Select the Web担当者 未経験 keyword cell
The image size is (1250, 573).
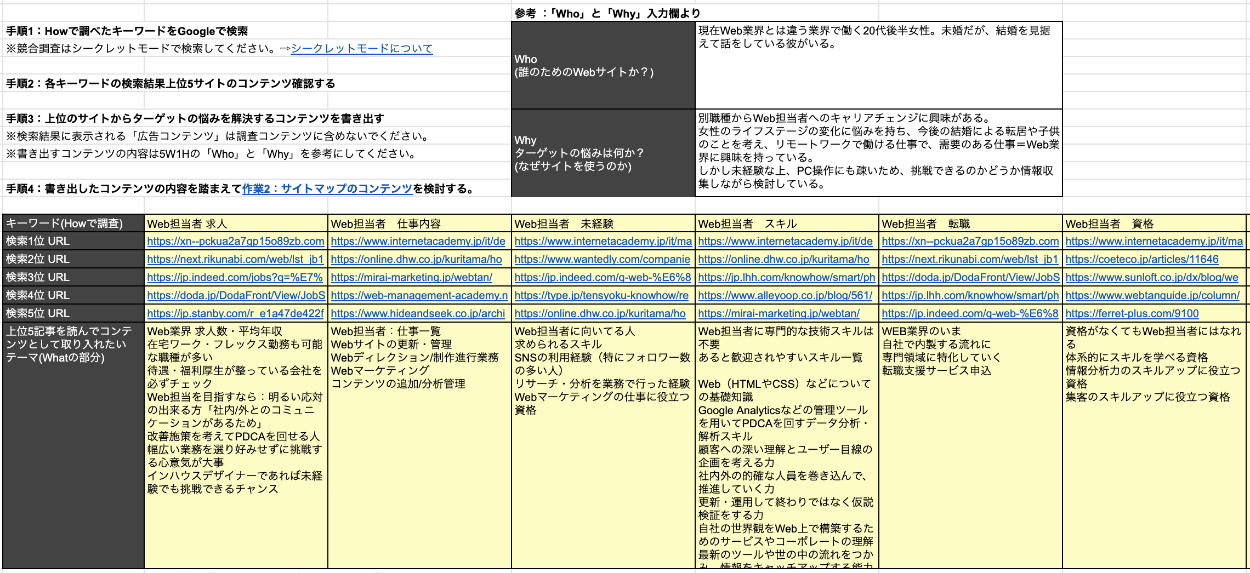coord(602,223)
